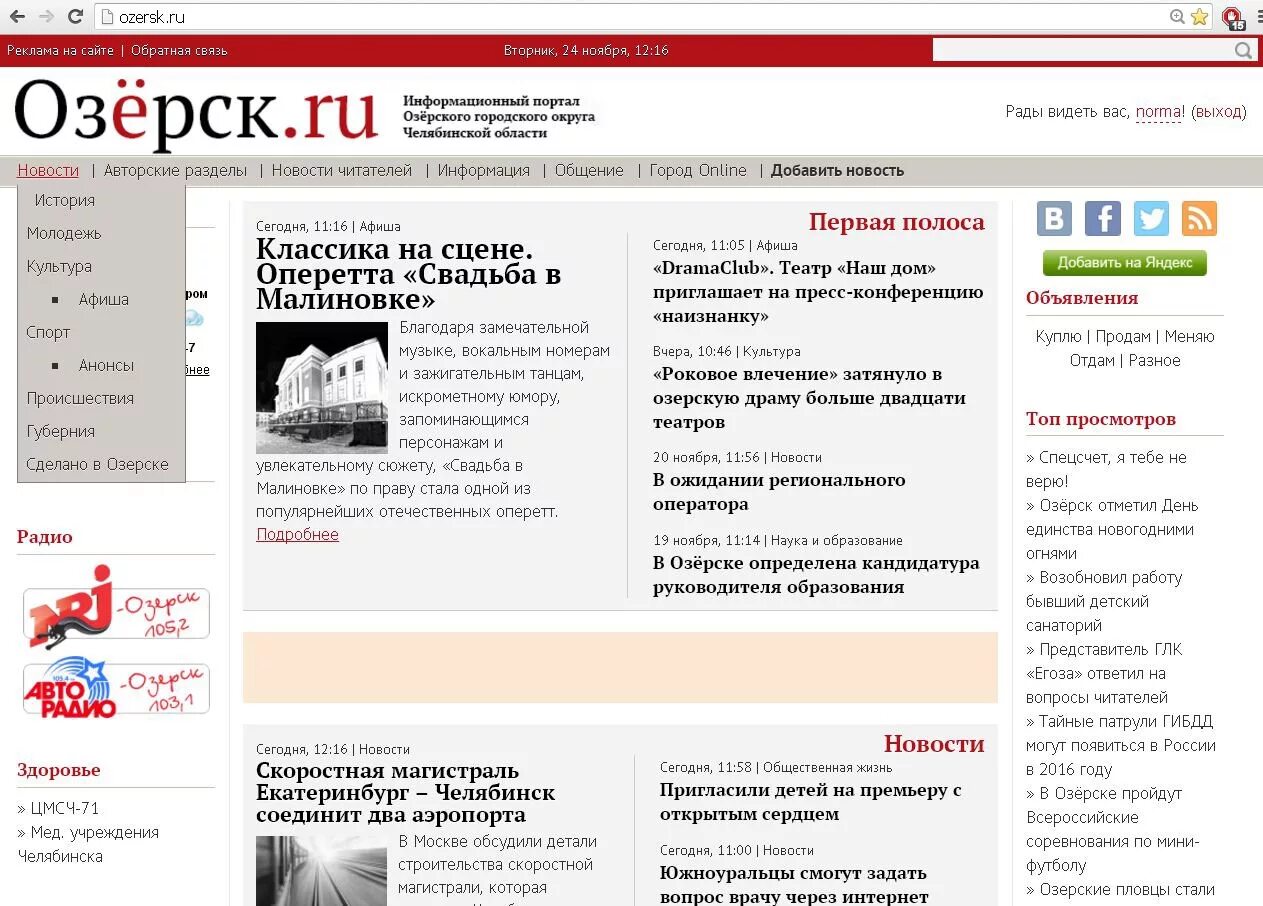The width and height of the screenshot is (1263, 906).
Task: Click the Подробнее link under the operetta article
Action: click(297, 534)
